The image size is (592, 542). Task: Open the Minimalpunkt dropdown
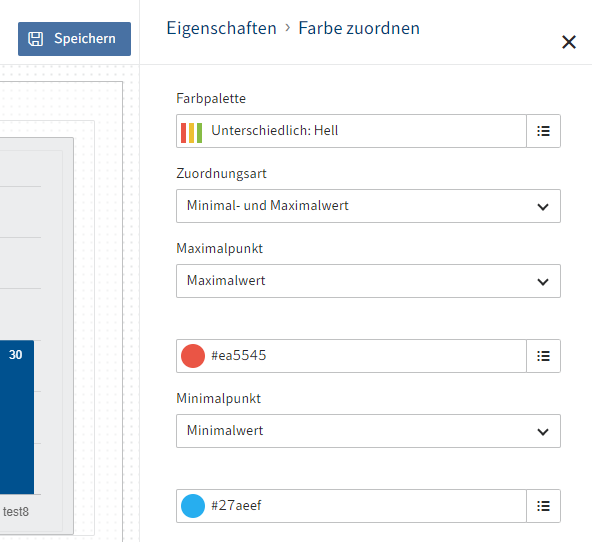pyautogui.click(x=368, y=431)
